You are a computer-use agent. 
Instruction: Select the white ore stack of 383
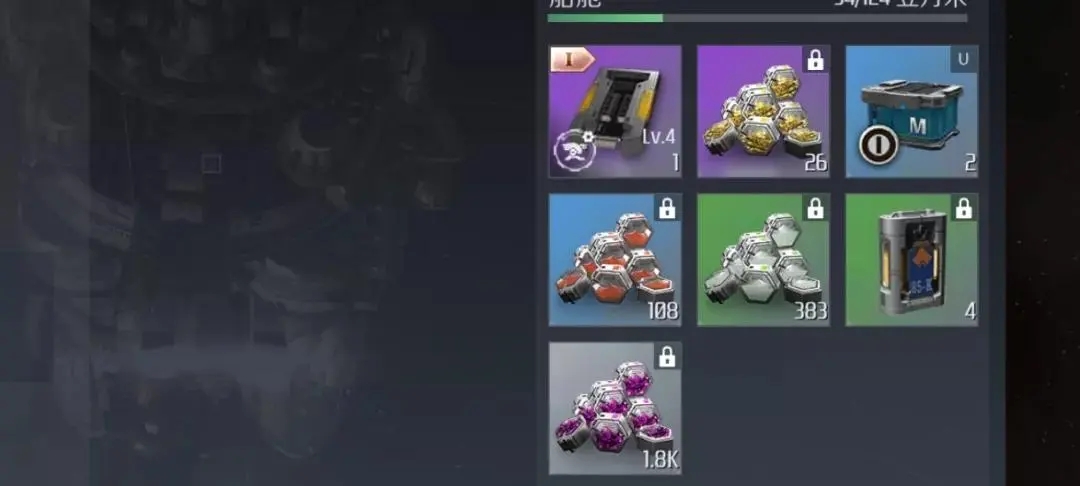[763, 260]
